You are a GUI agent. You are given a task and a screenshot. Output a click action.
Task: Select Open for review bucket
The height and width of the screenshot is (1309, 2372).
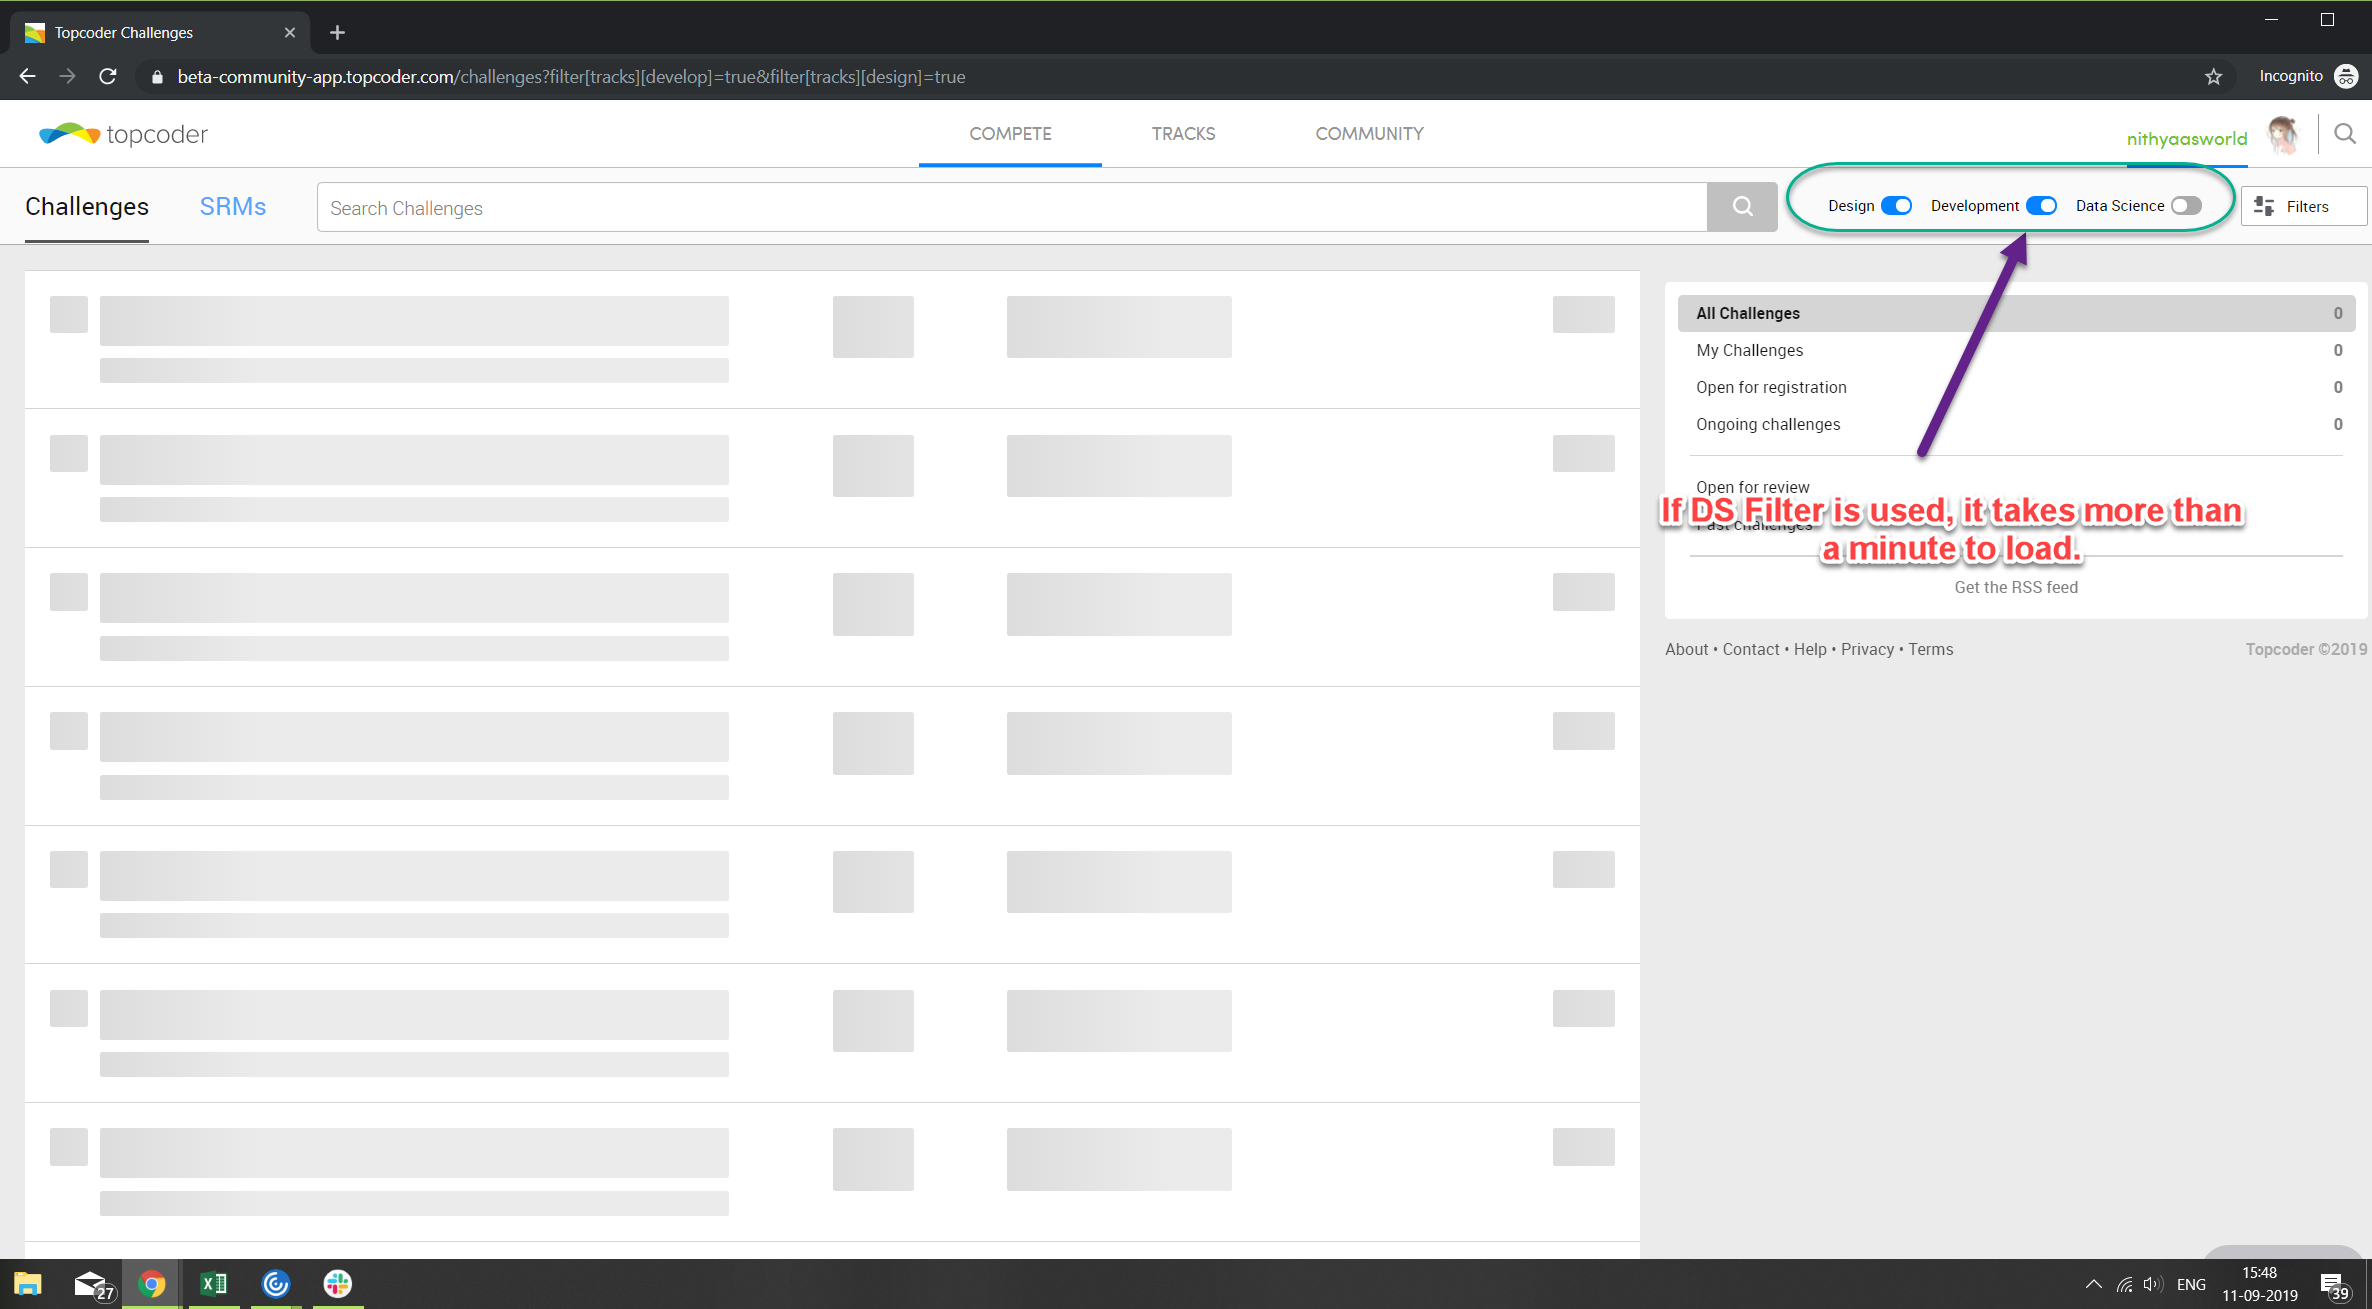[x=1752, y=487]
